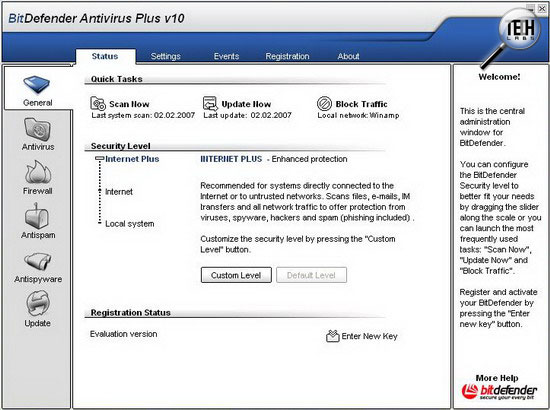Open the Events tab
550x410 pixels.
[226, 56]
